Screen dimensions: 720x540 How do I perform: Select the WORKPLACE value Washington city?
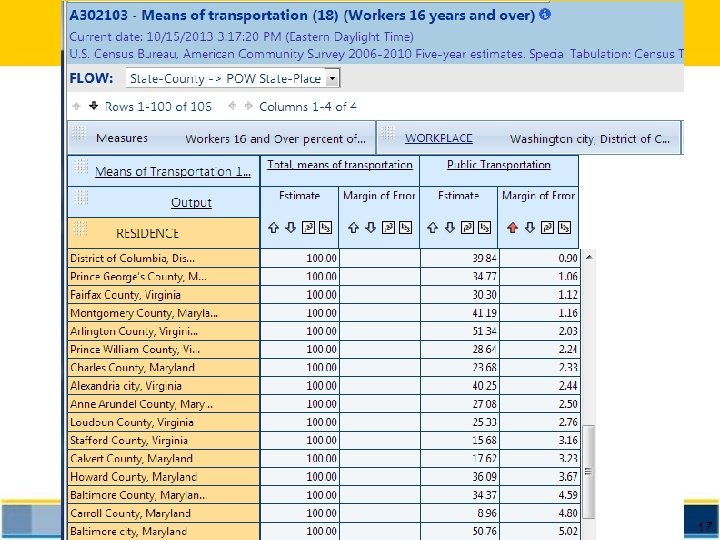590,139
